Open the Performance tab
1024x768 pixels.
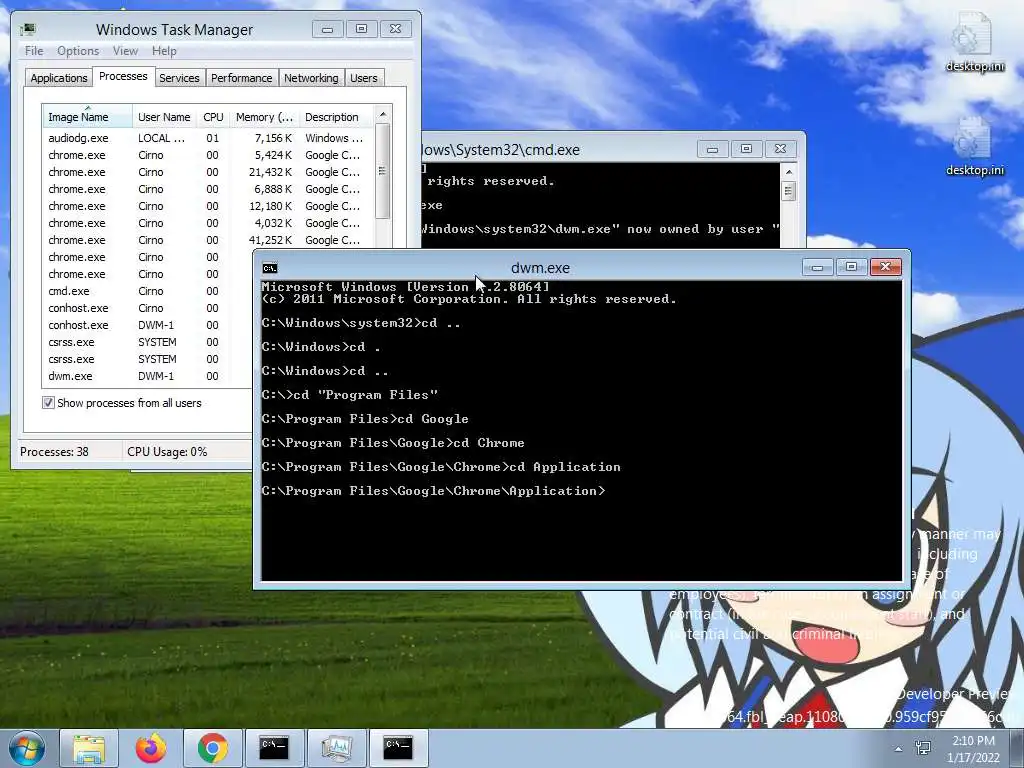[x=241, y=78]
